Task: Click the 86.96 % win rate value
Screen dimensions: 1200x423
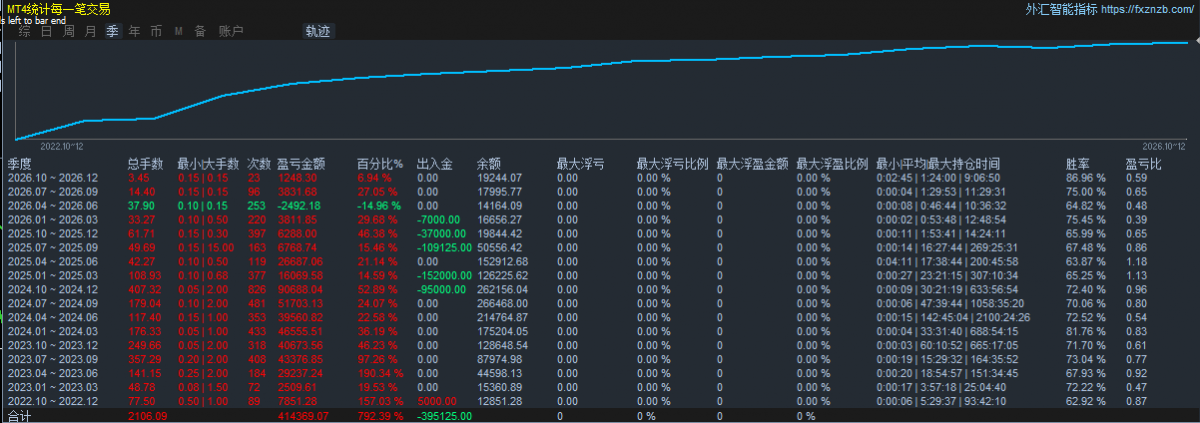Action: 1086,177
